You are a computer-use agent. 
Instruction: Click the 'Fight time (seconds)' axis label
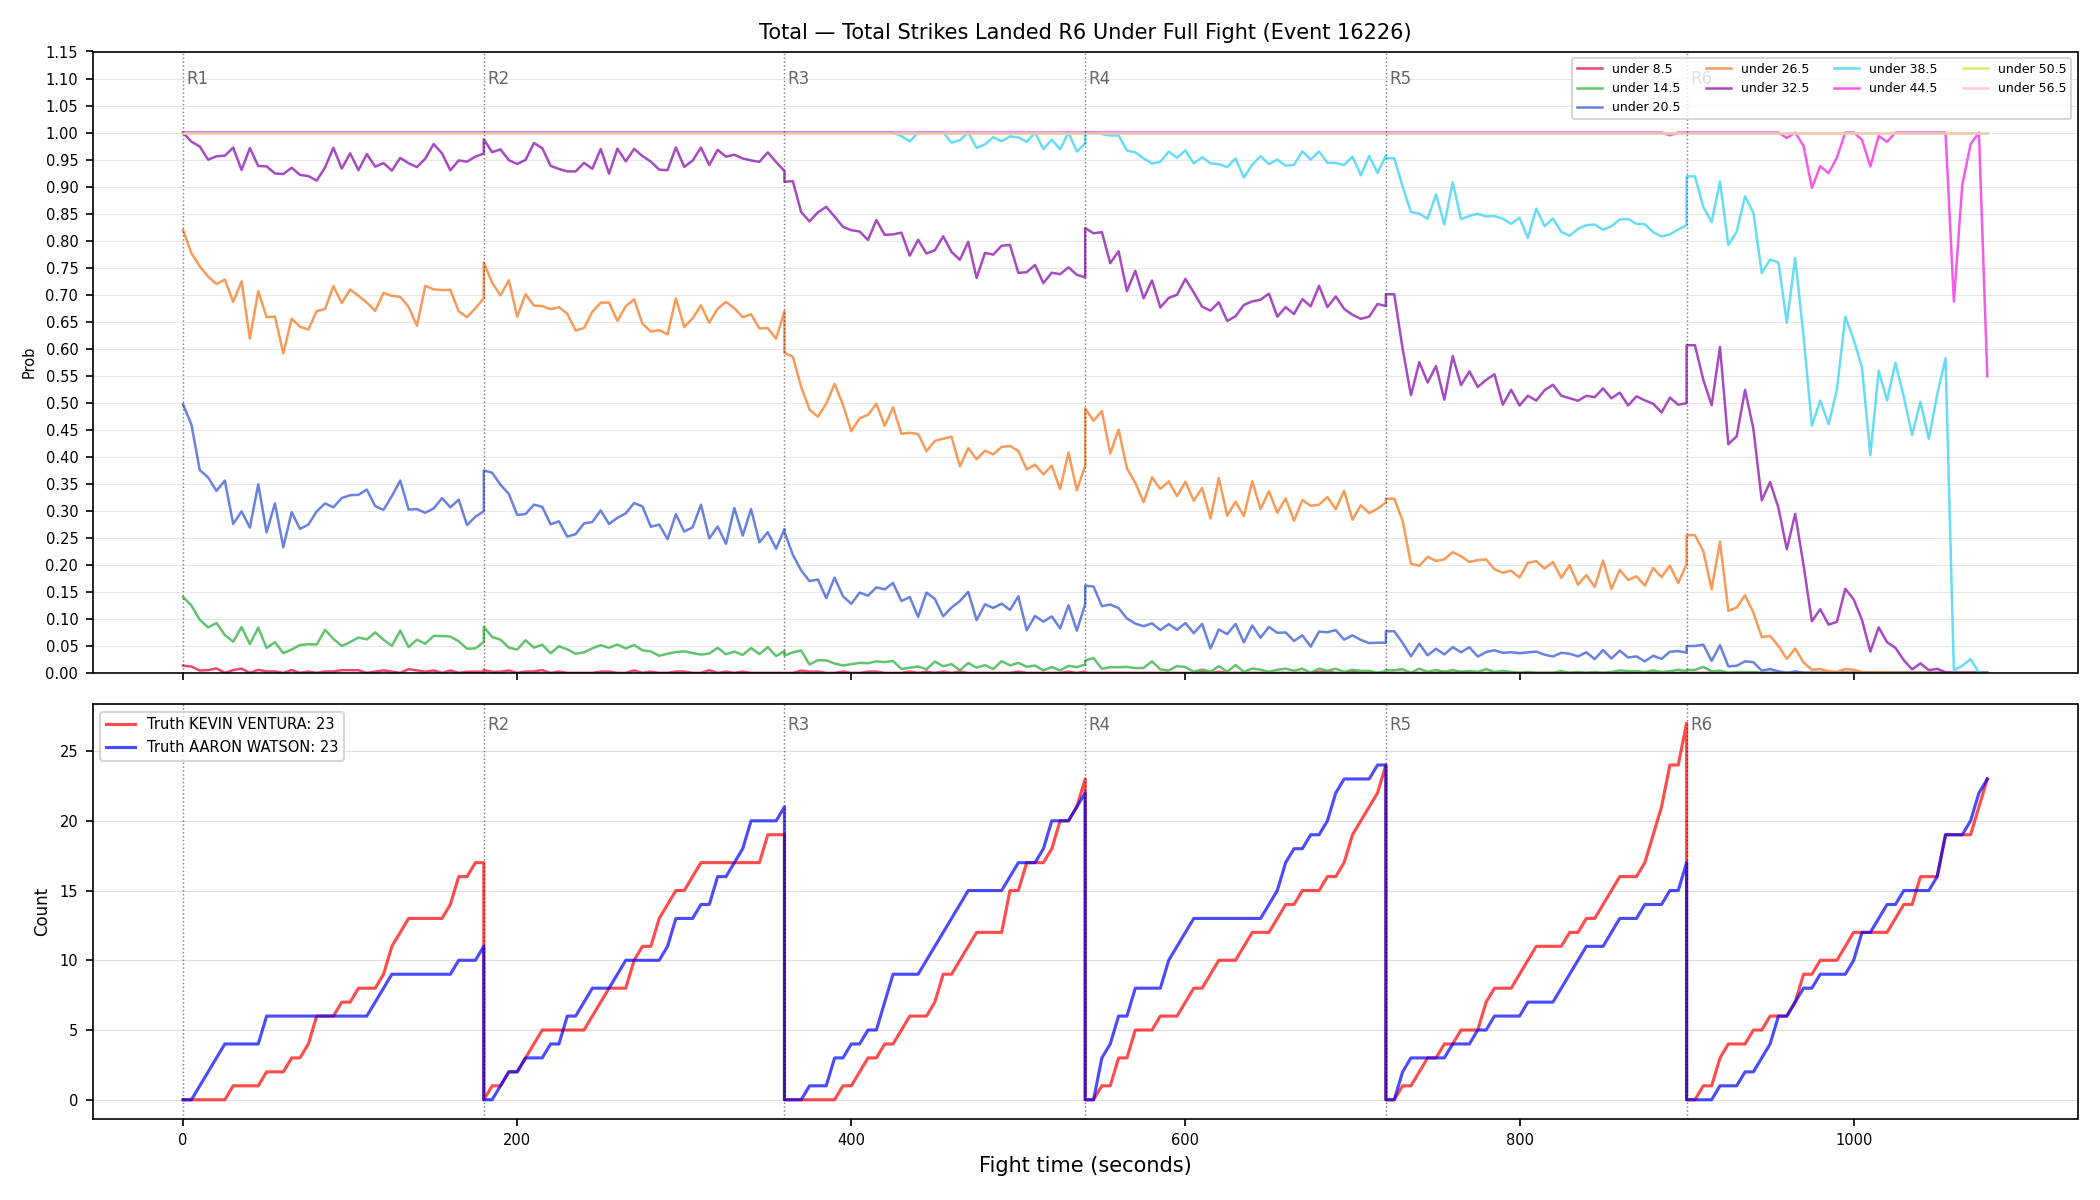[1085, 1165]
